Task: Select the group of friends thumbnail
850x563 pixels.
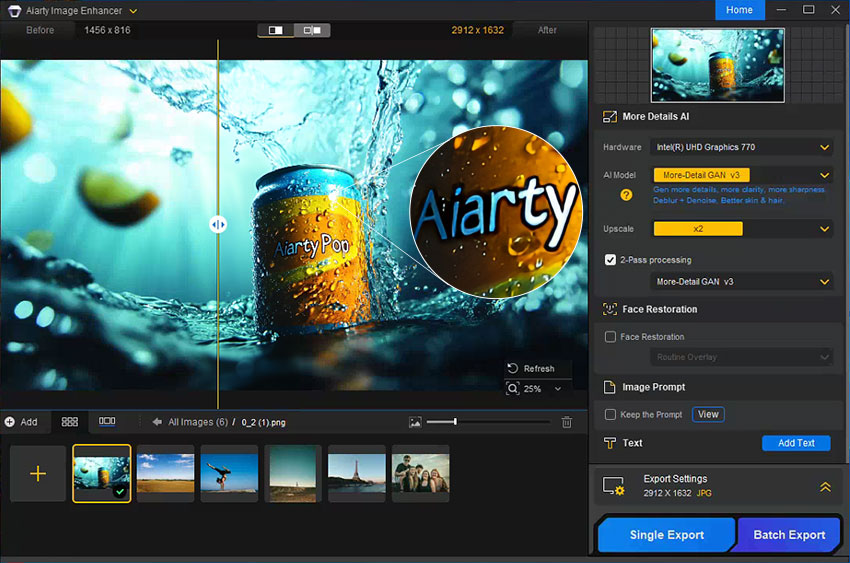Action: tap(421, 474)
